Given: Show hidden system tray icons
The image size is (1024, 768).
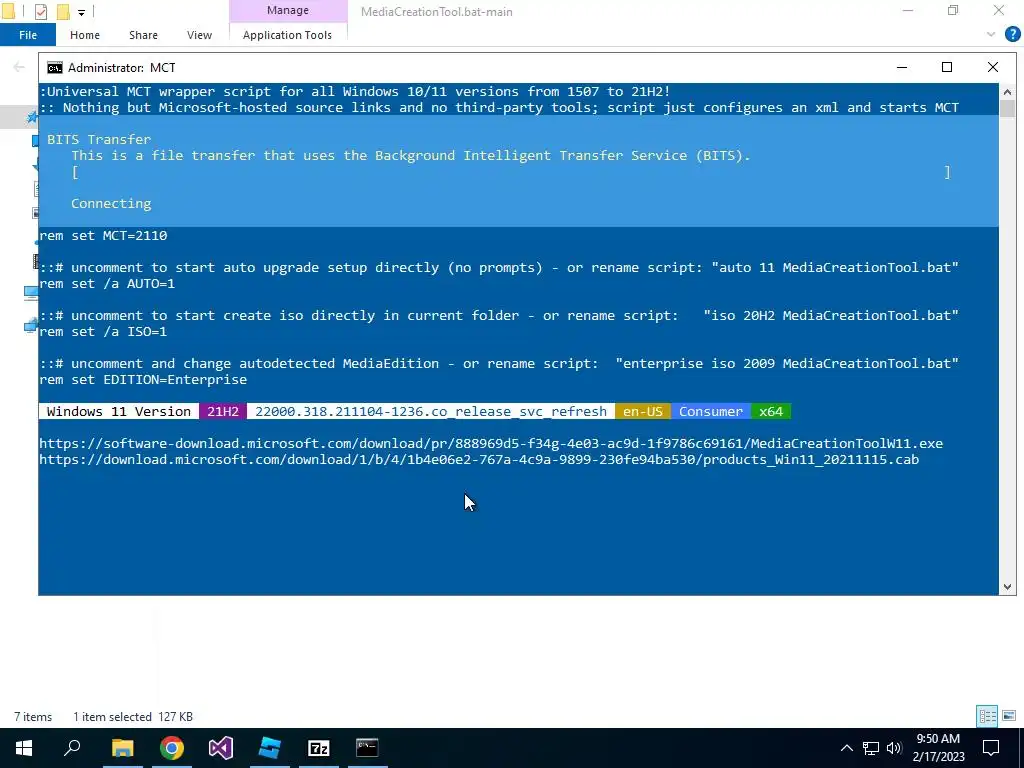Looking at the screenshot, I should (846, 748).
